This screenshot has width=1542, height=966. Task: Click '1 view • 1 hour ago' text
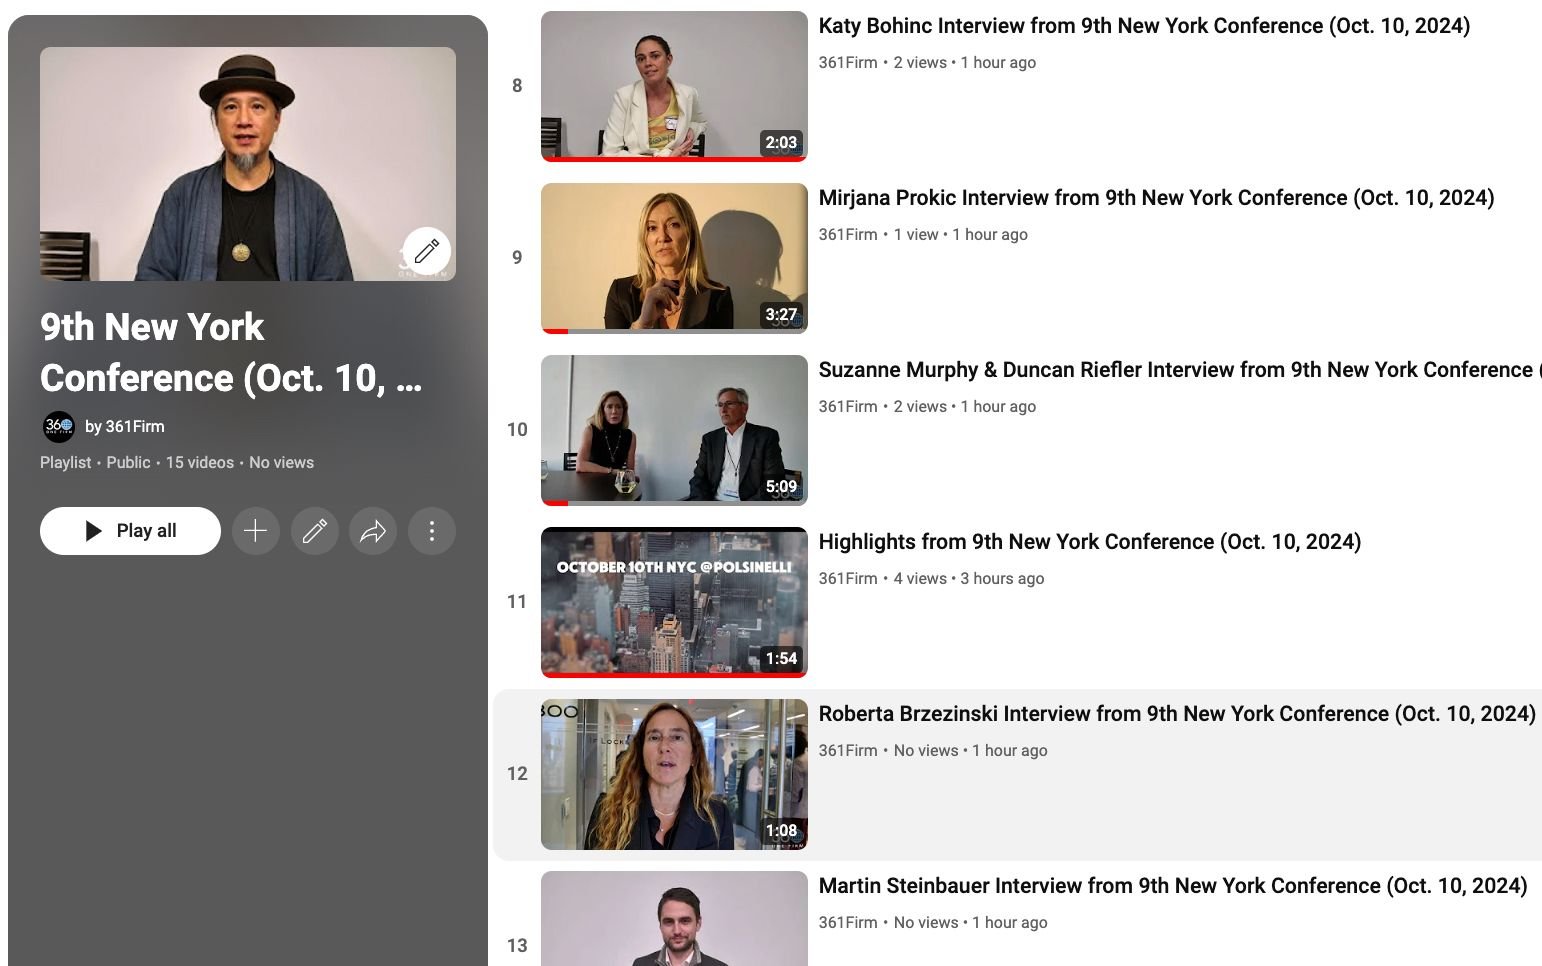point(961,235)
